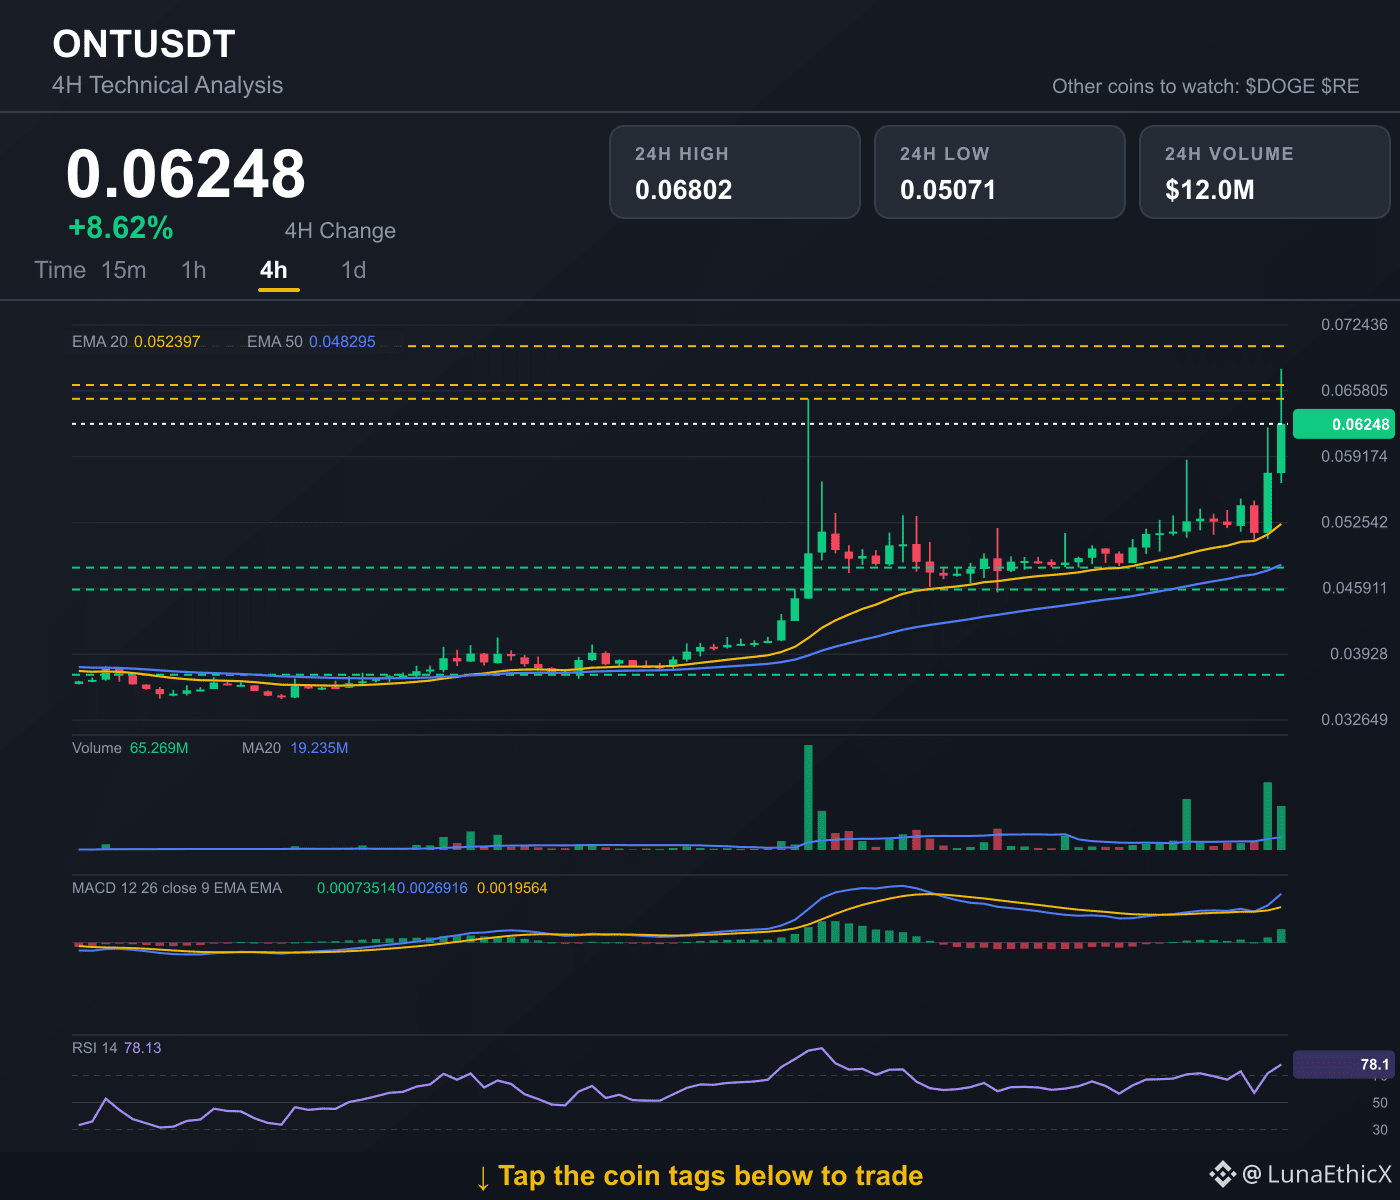The width and height of the screenshot is (1400, 1200).
Task: Click the EMA 50 value 0.048295
Action: 342,341
